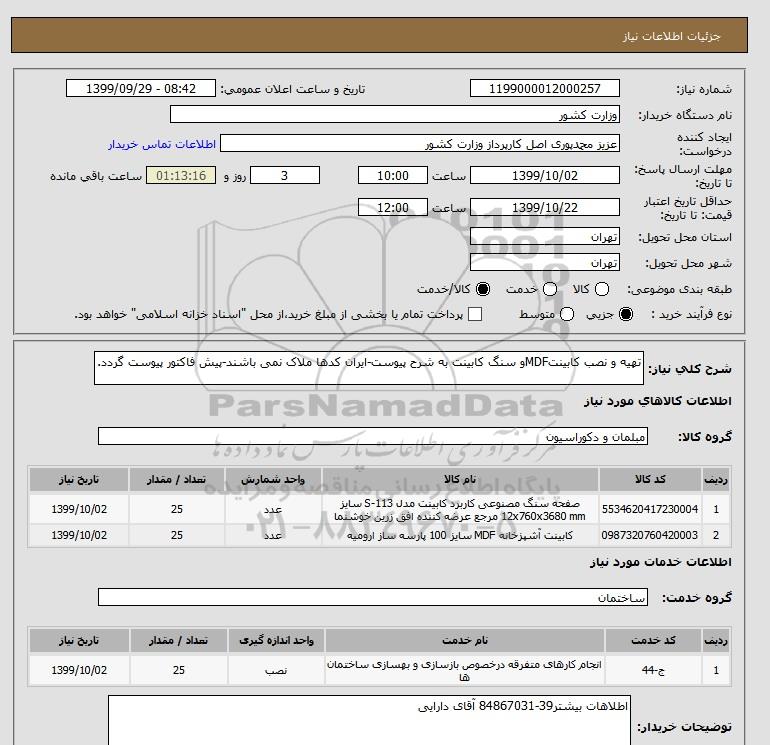Click the general need description text box
This screenshot has height=745, width=770.
(369, 368)
